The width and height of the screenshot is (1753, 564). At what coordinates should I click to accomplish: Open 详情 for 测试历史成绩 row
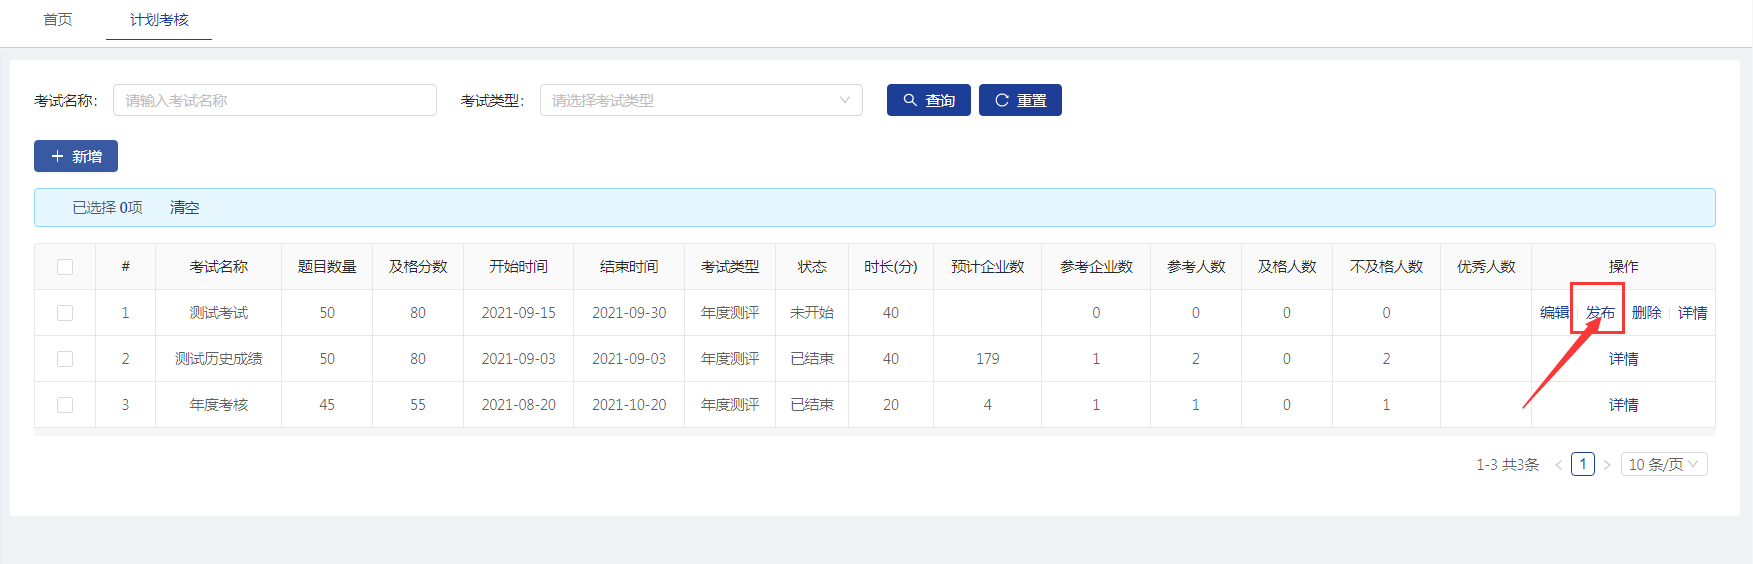click(1623, 359)
